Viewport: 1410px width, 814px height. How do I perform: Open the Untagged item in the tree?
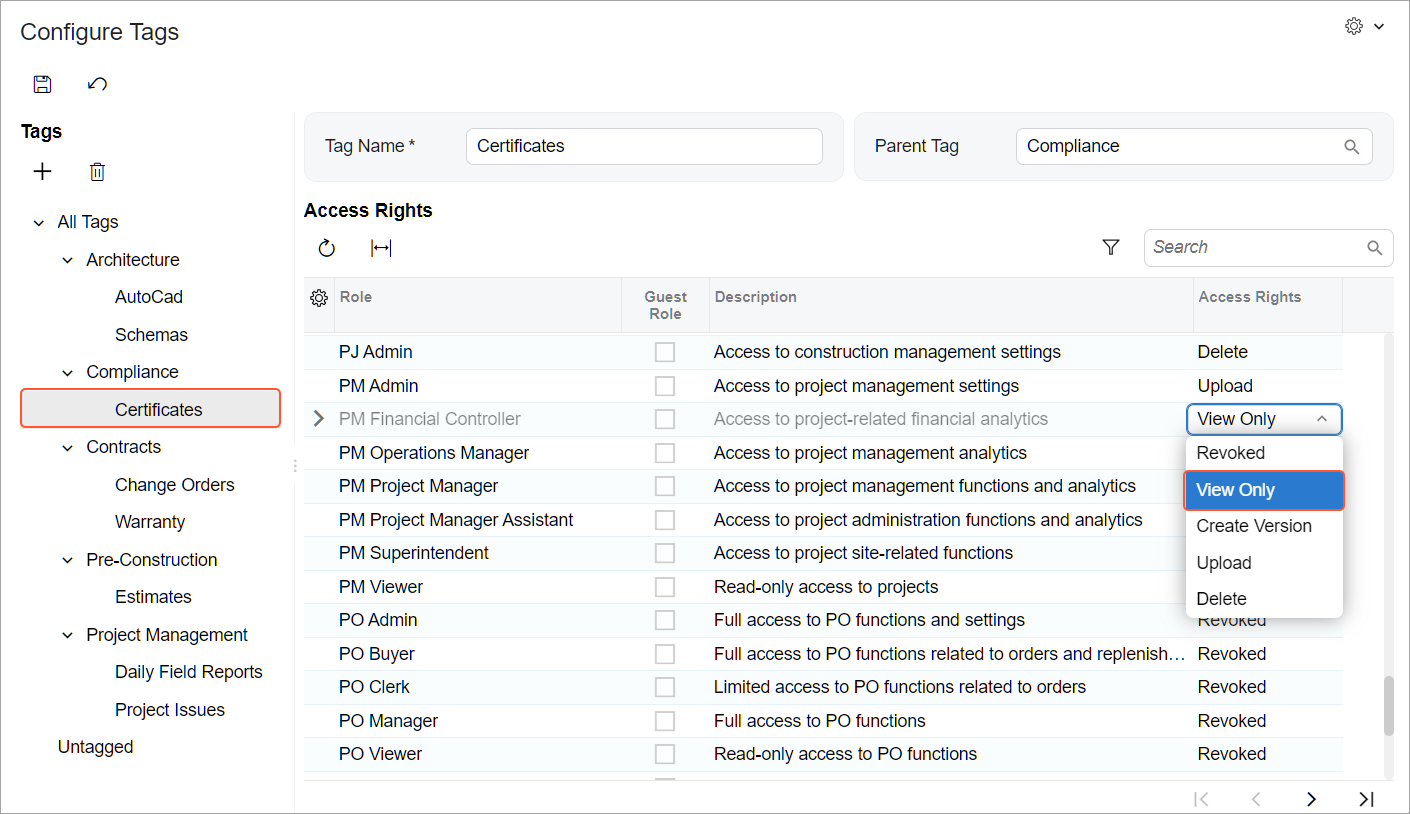click(x=96, y=747)
